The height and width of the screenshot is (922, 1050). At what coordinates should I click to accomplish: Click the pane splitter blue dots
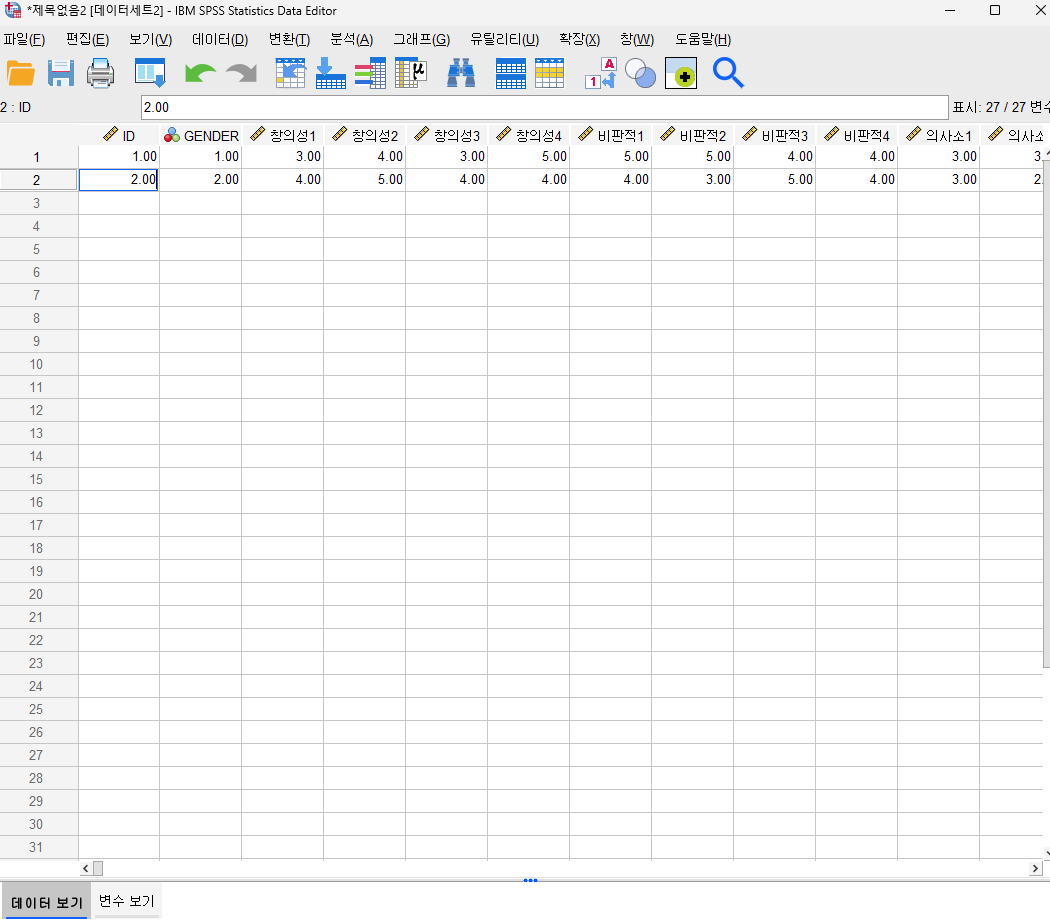[x=530, y=880]
